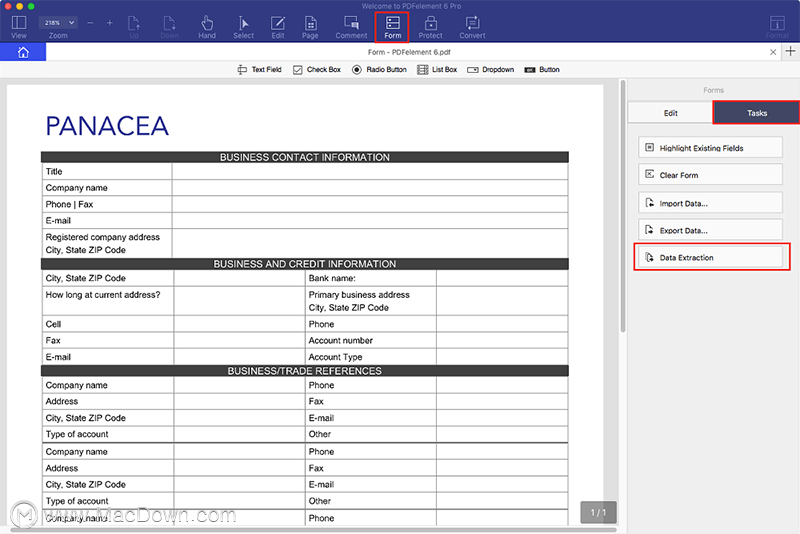Click the BUSINESS CONTACT INFORMATION header
This screenshot has width=800, height=534.
305,157
